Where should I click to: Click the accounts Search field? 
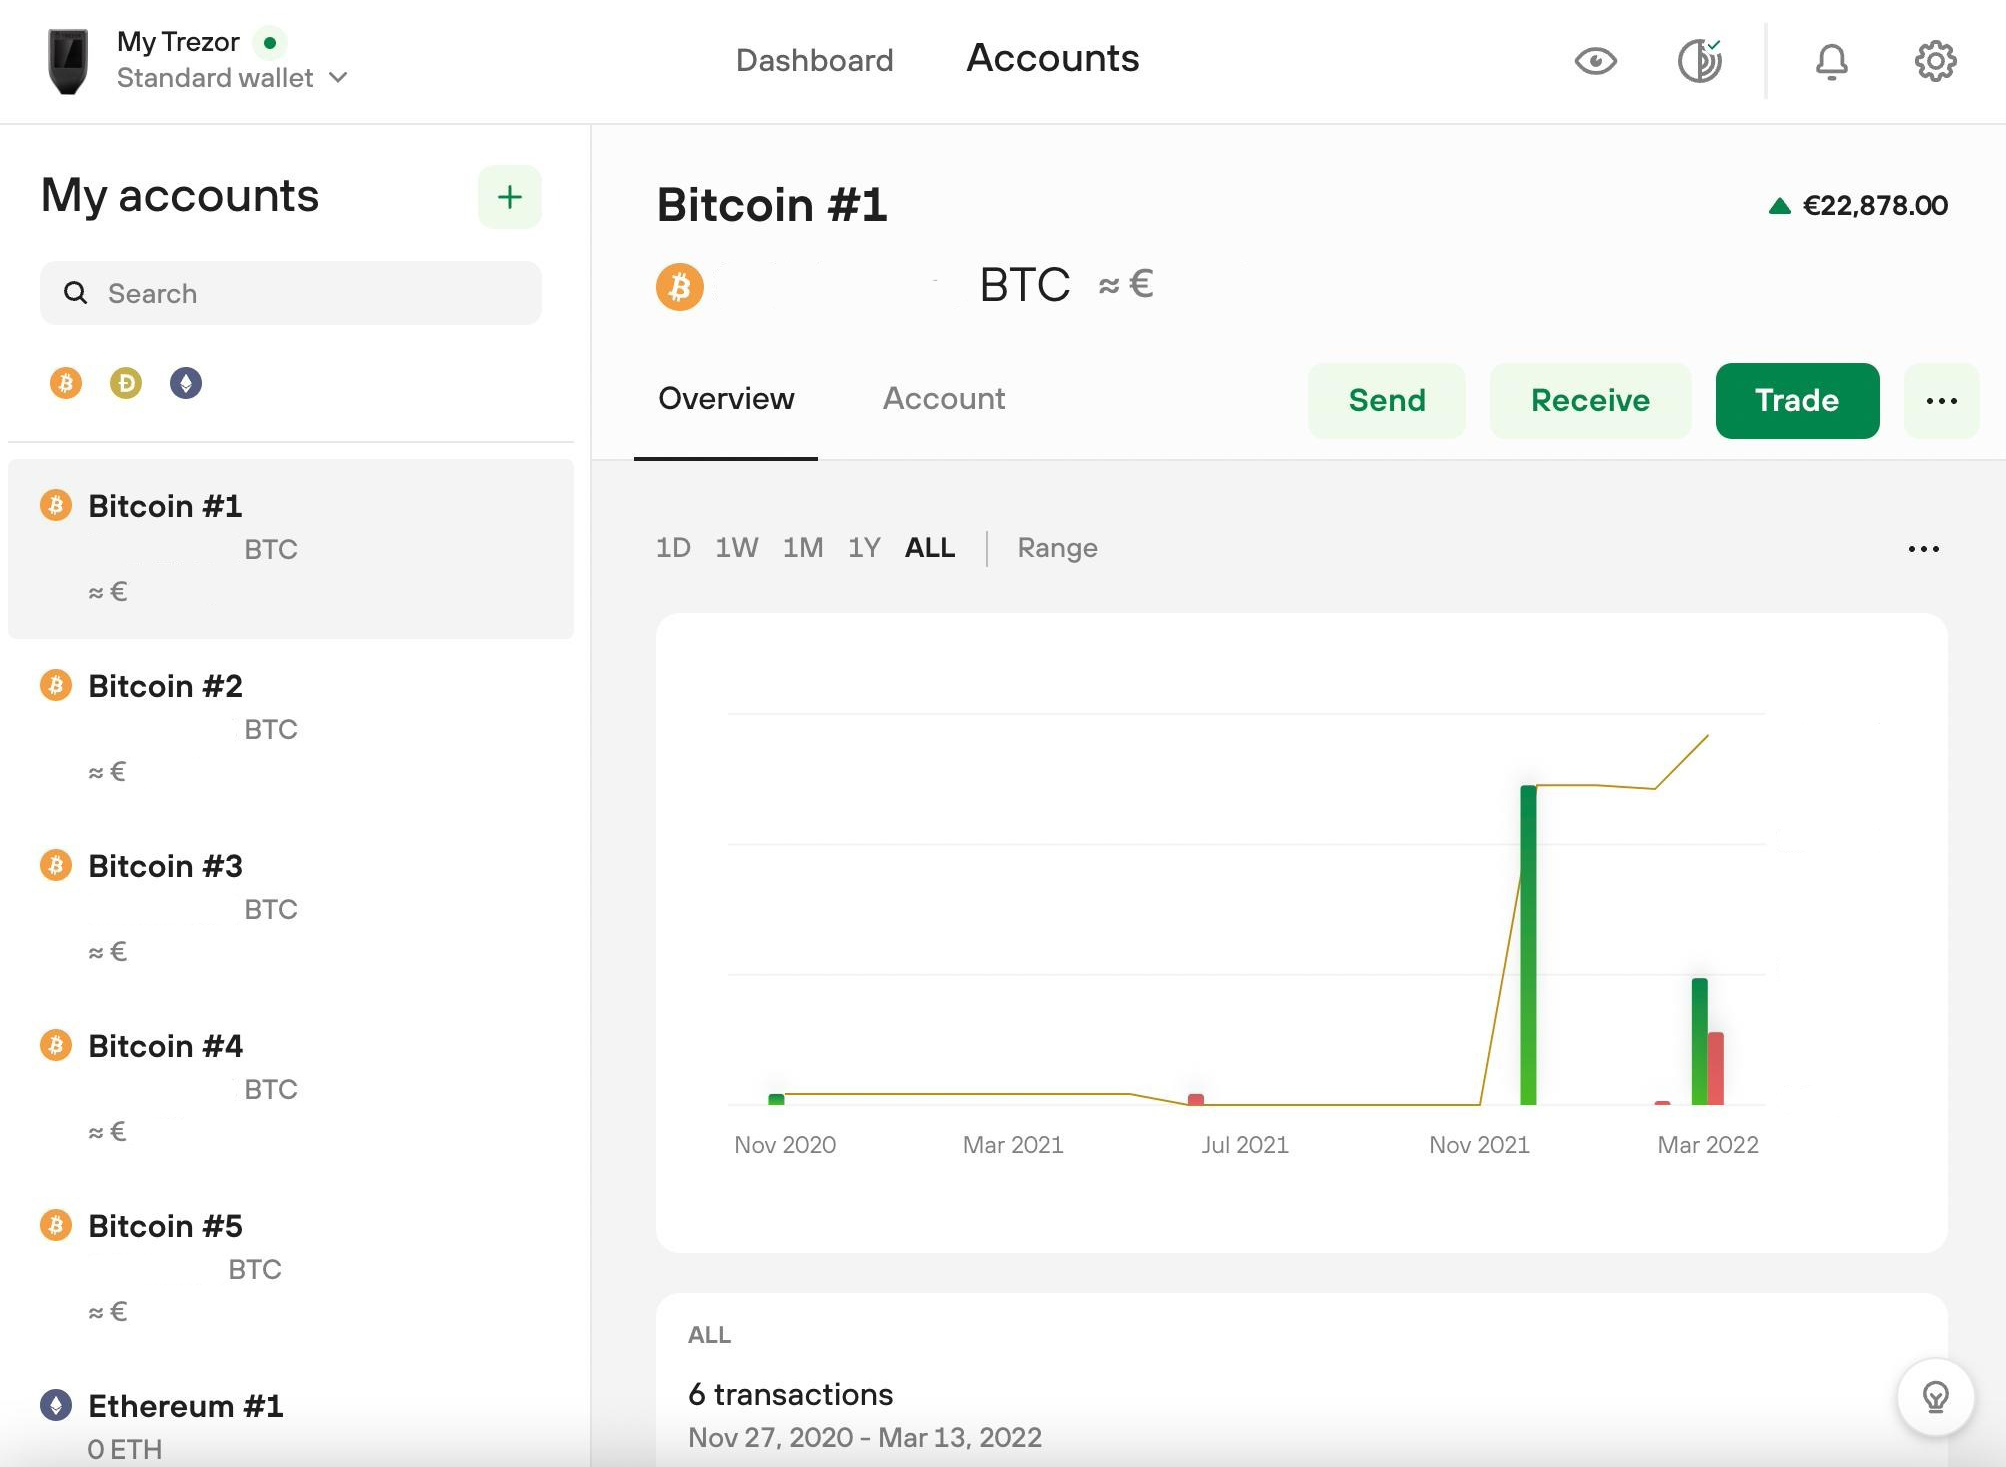pyautogui.click(x=291, y=293)
